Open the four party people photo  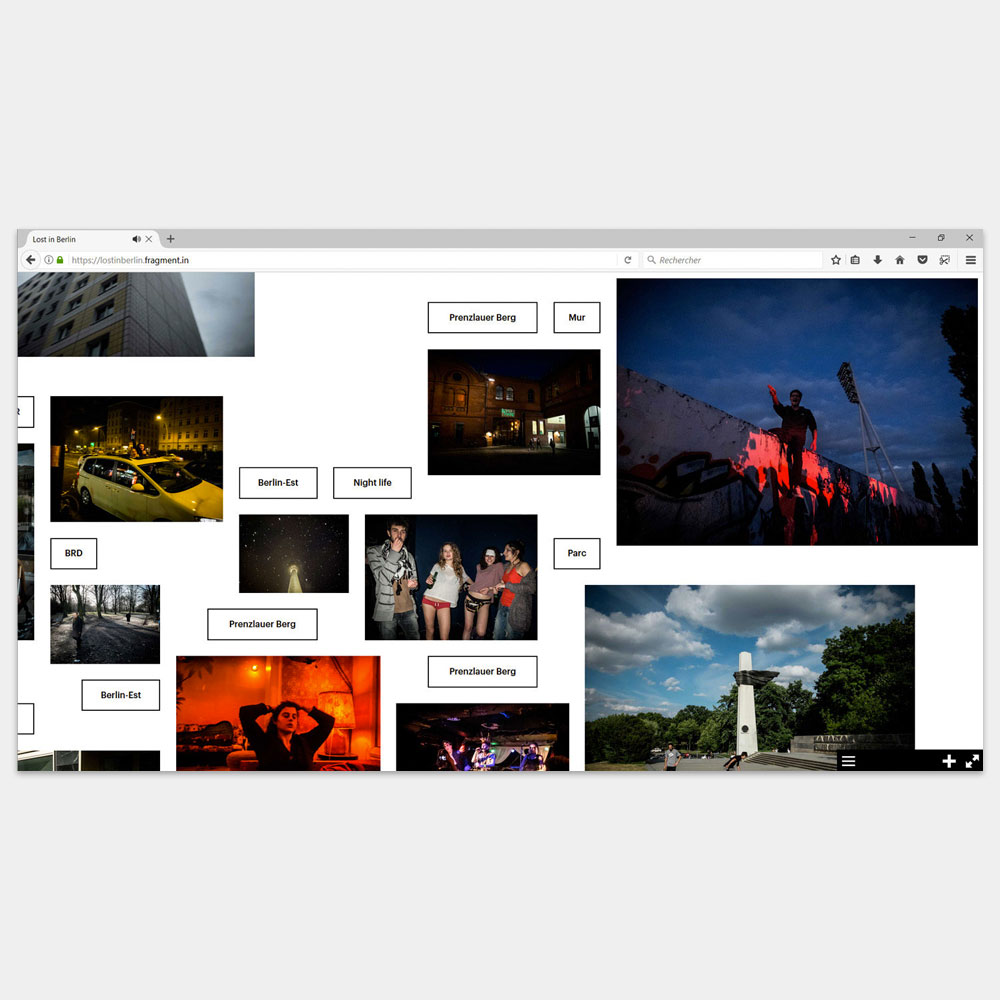pyautogui.click(x=451, y=577)
